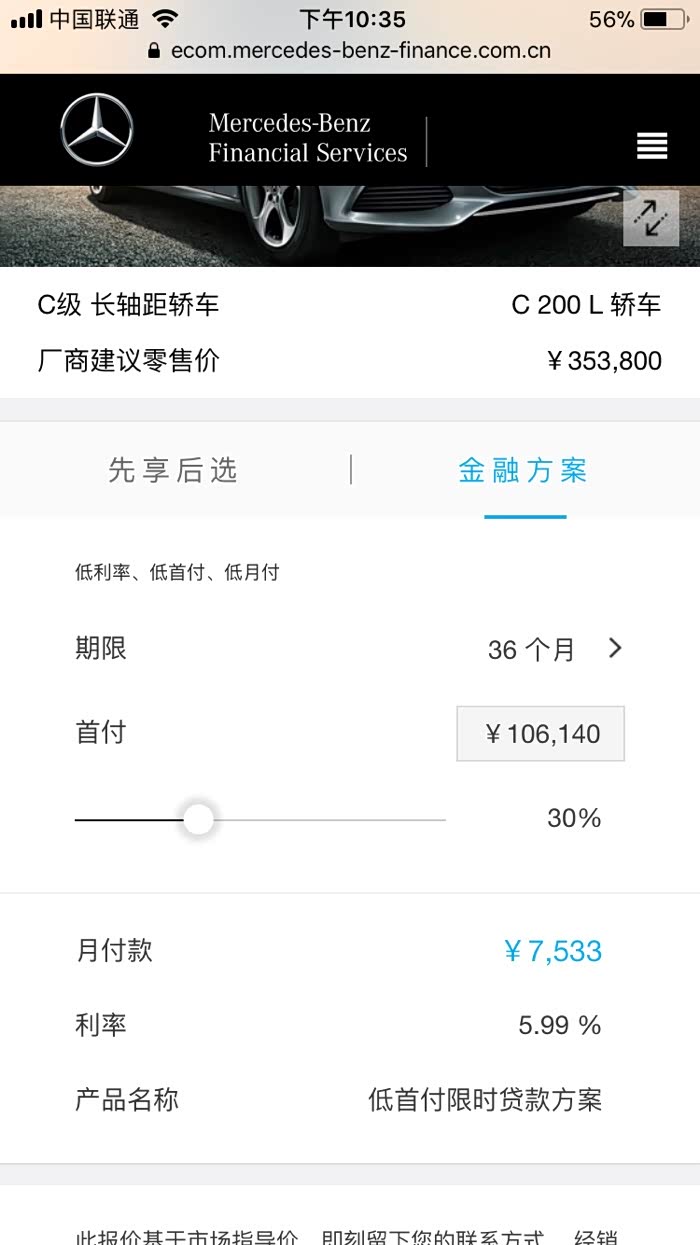Select the 金融方案 tab
The image size is (700, 1245).
click(524, 470)
